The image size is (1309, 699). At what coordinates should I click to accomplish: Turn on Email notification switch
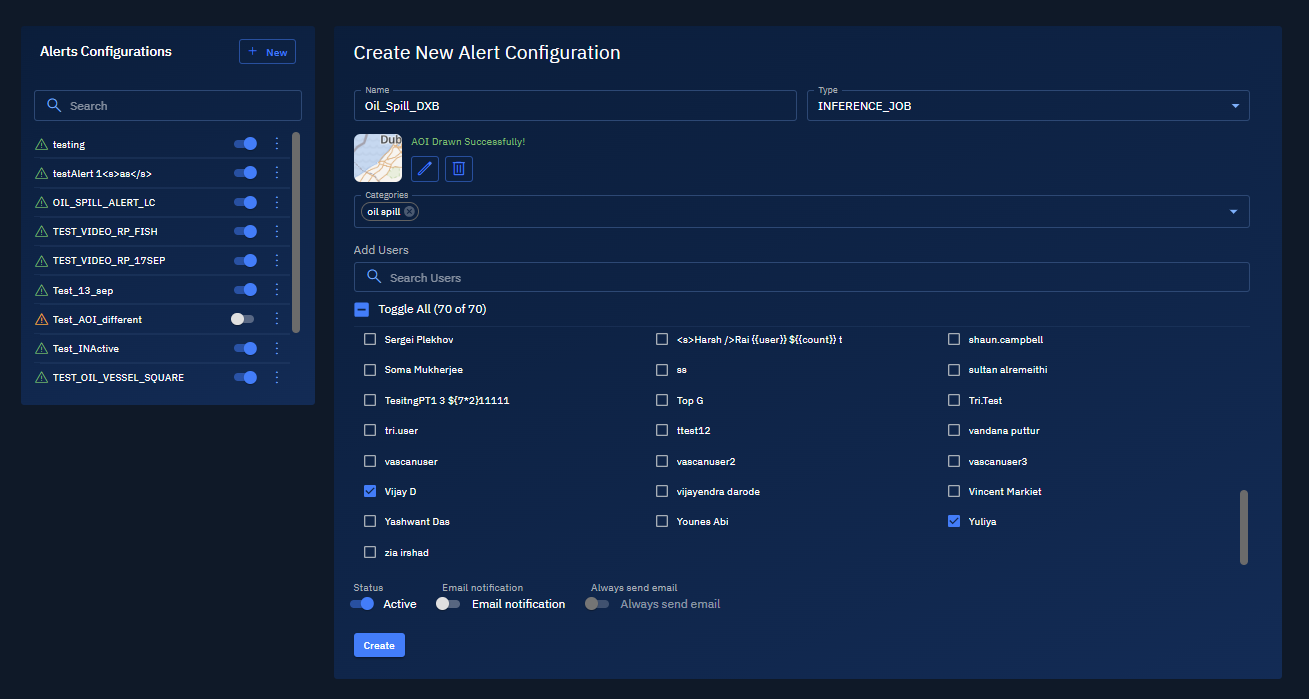pos(449,604)
